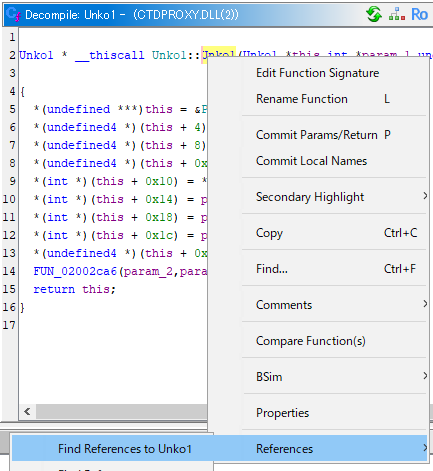This screenshot has width=433, height=471.
Task: Click 0x10 offset on line 9
Action: tap(159, 181)
